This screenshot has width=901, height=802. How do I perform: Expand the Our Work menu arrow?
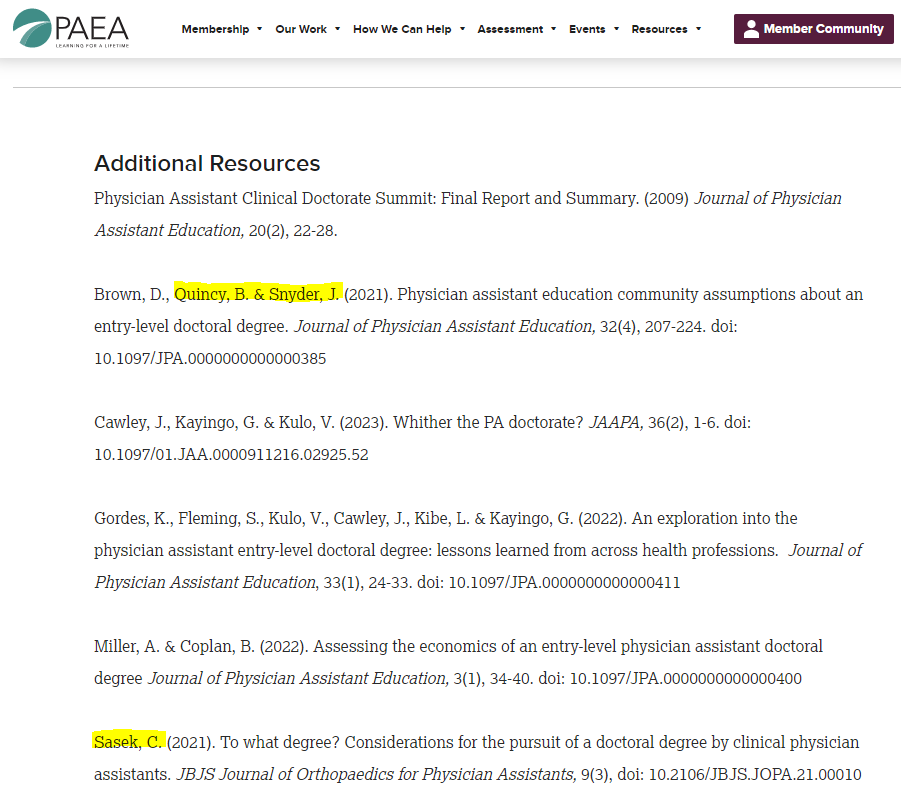click(x=335, y=29)
